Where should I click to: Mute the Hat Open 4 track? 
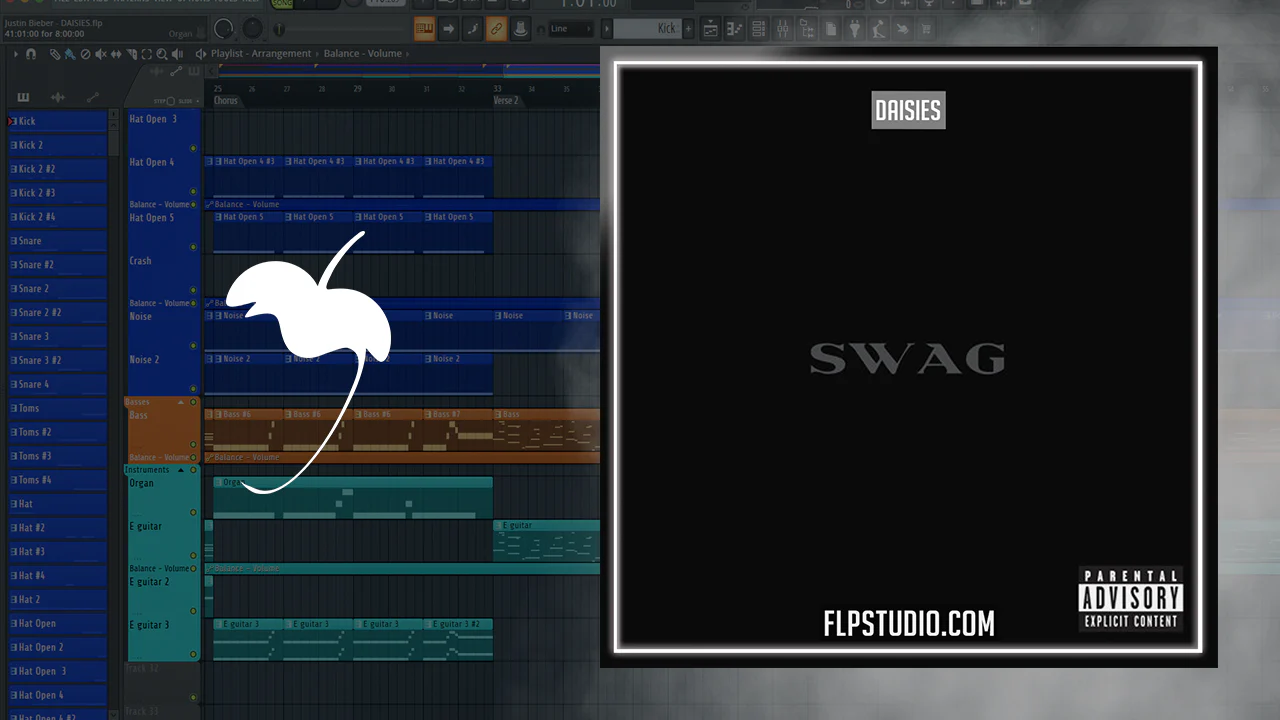(193, 192)
